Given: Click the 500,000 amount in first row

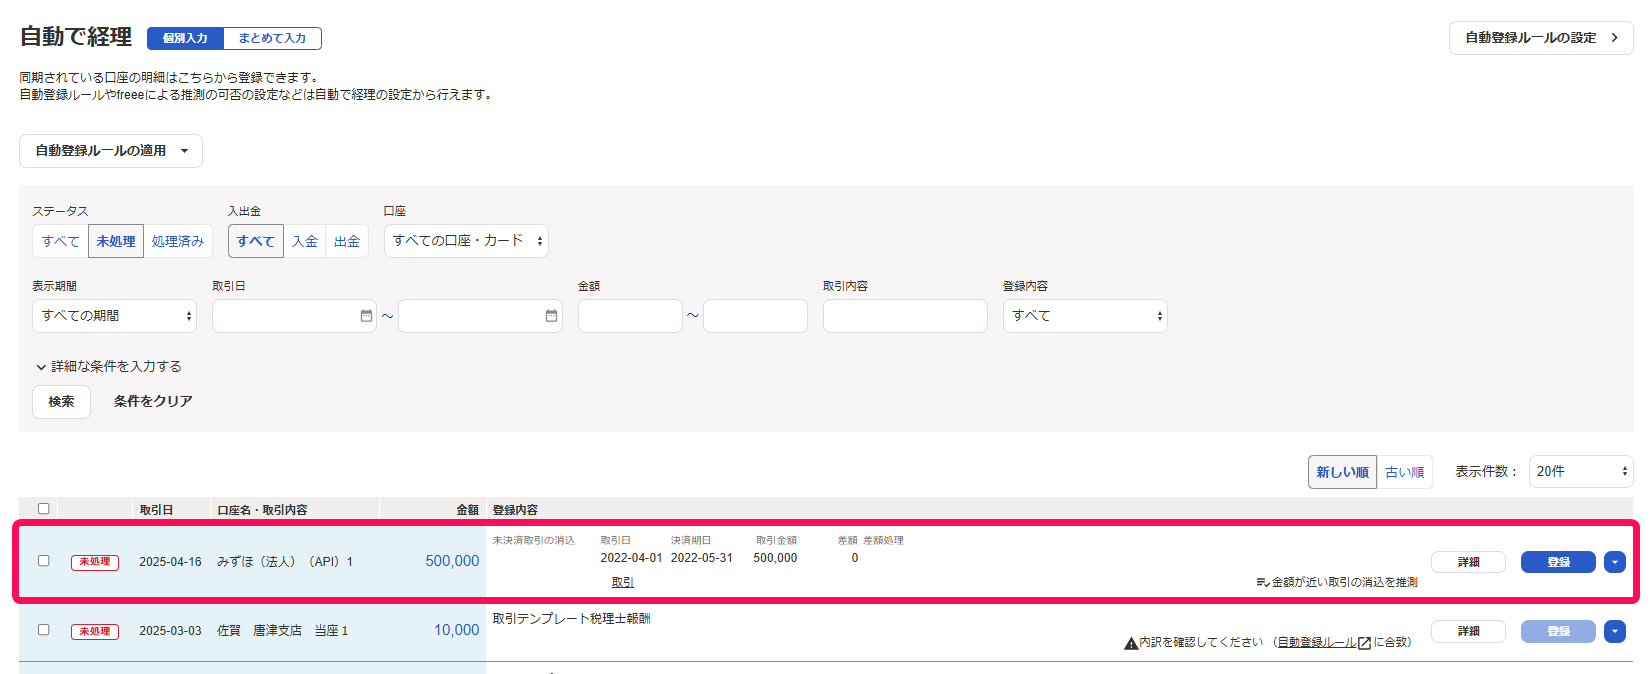Looking at the screenshot, I should pos(452,561).
